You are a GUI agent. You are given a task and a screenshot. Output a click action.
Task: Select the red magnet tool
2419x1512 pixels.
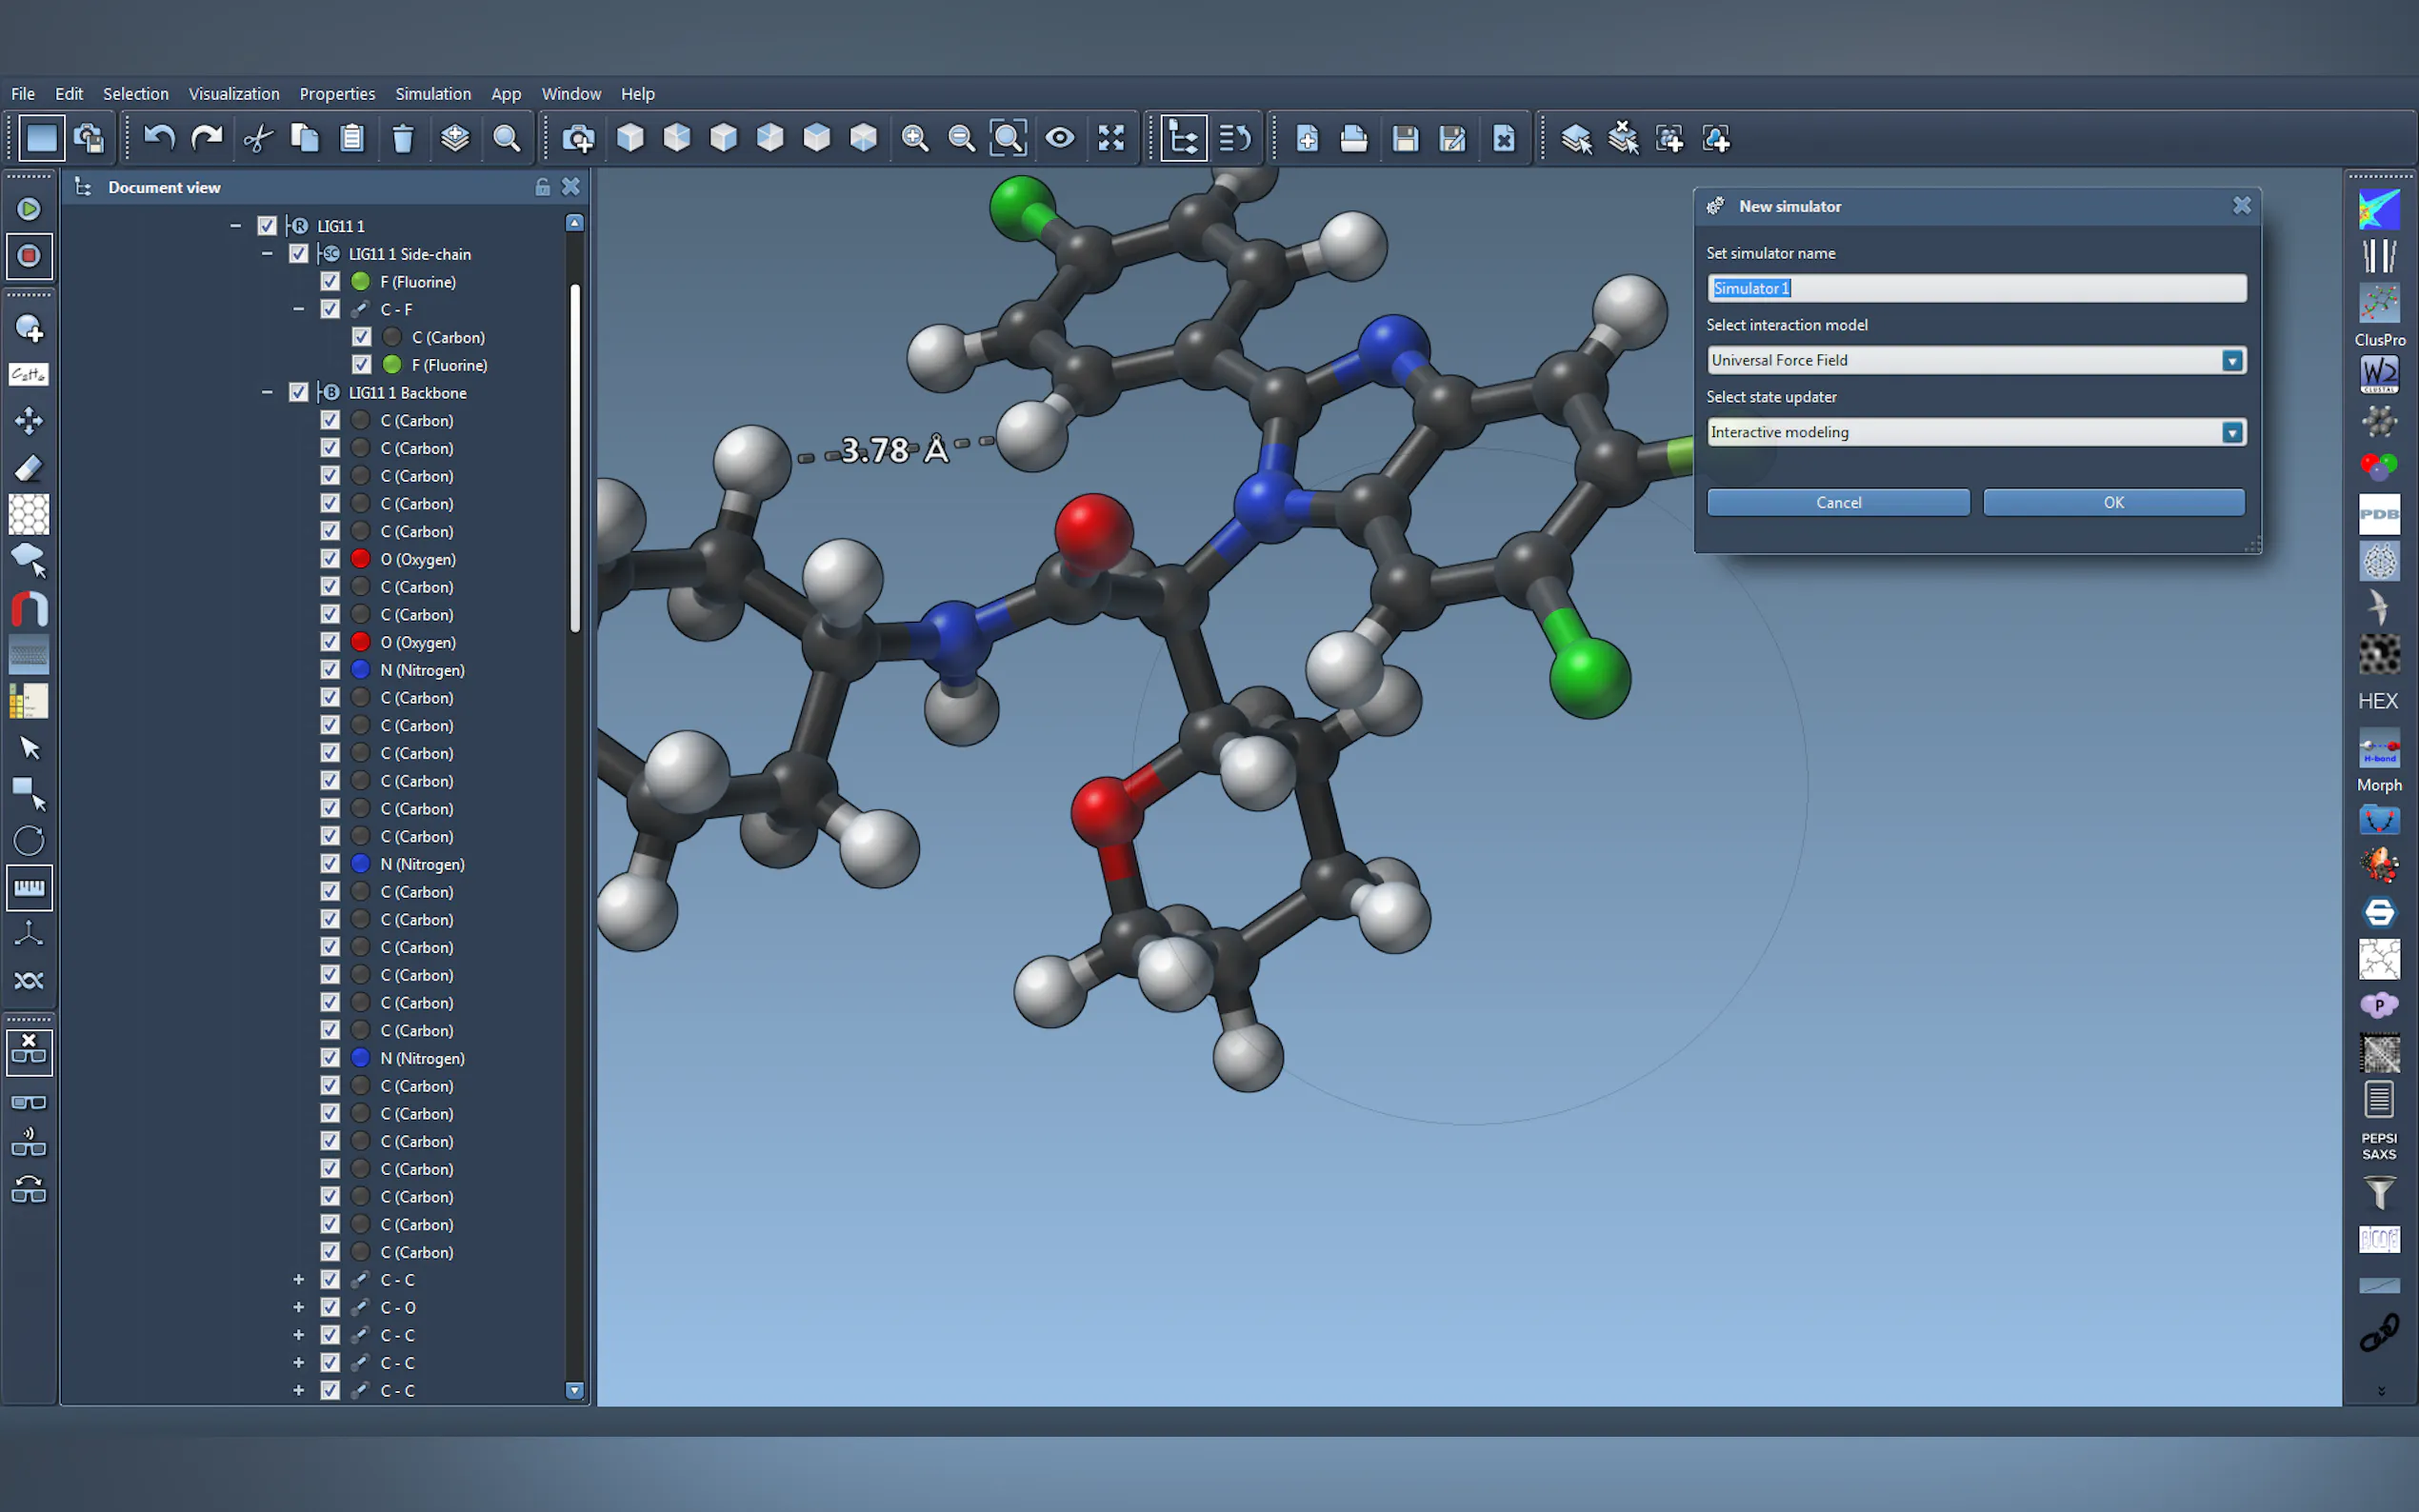click(29, 608)
